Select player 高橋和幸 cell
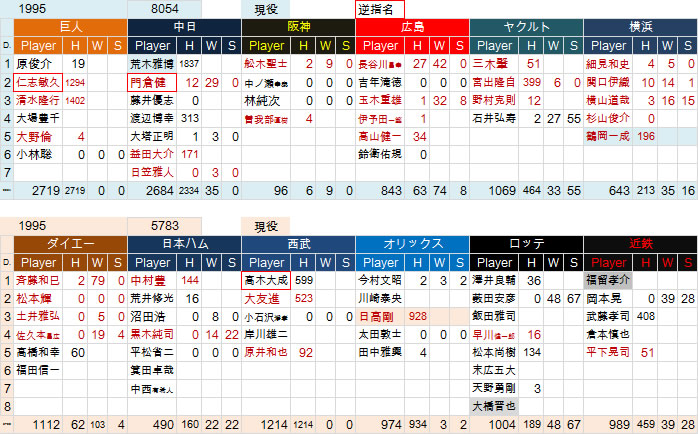 38,353
